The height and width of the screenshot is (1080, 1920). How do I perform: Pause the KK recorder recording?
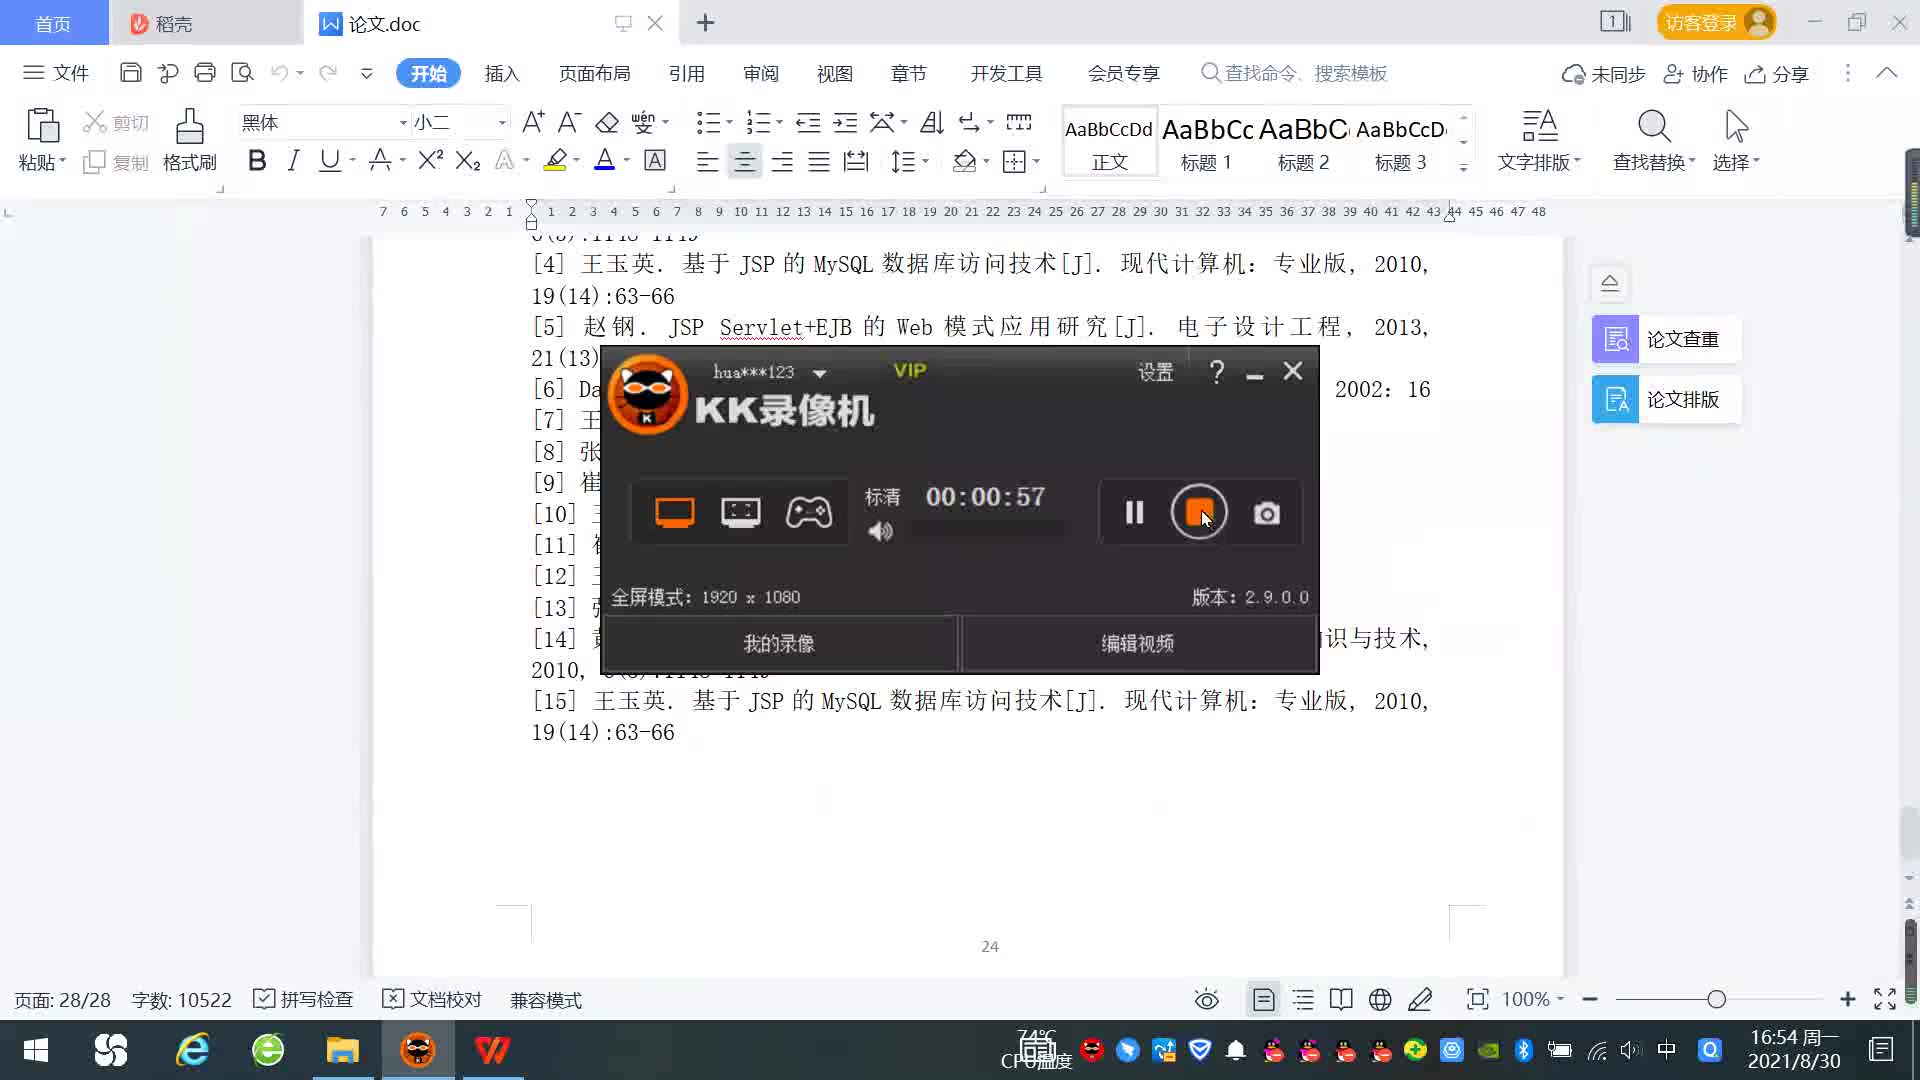[x=1134, y=513]
